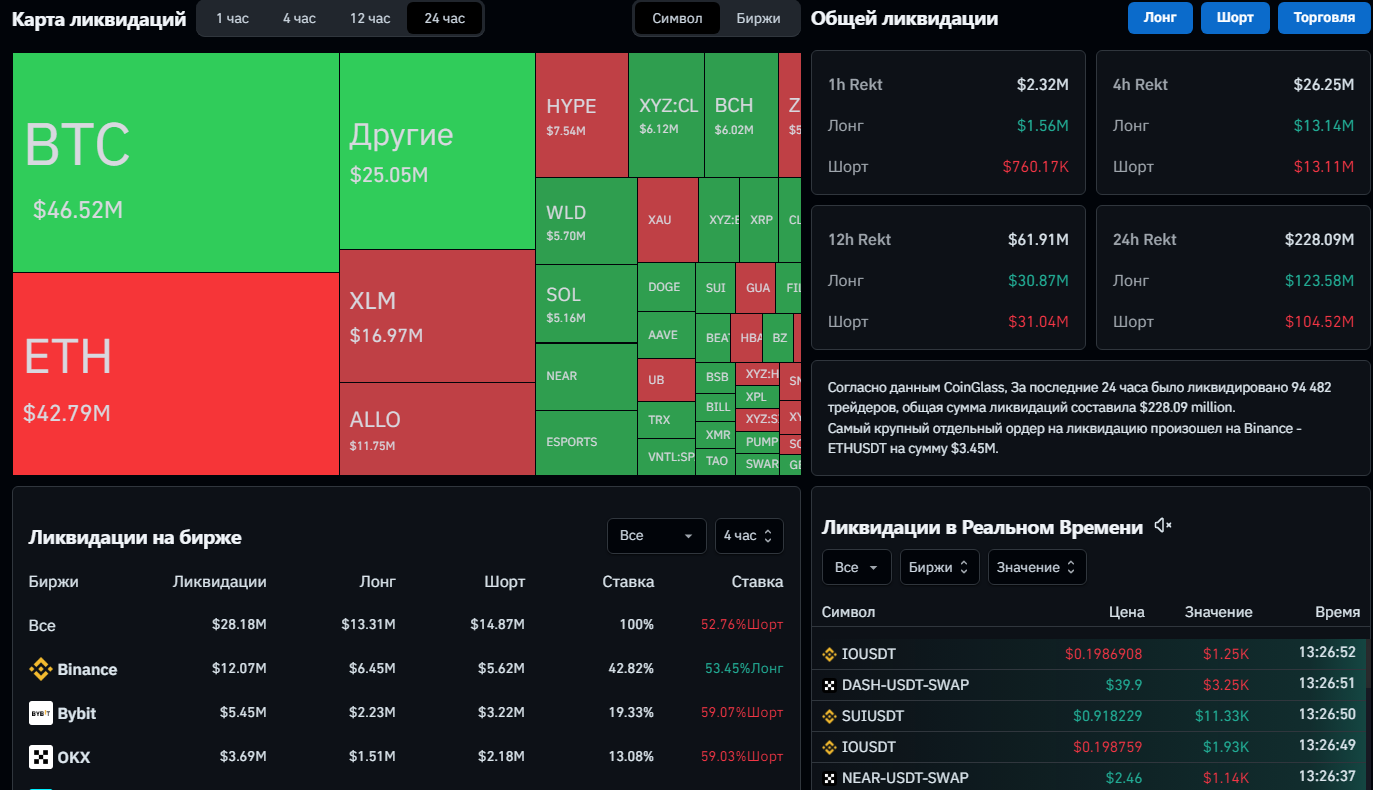Select the 24 час timeframe
The height and width of the screenshot is (790, 1373).
tap(444, 18)
